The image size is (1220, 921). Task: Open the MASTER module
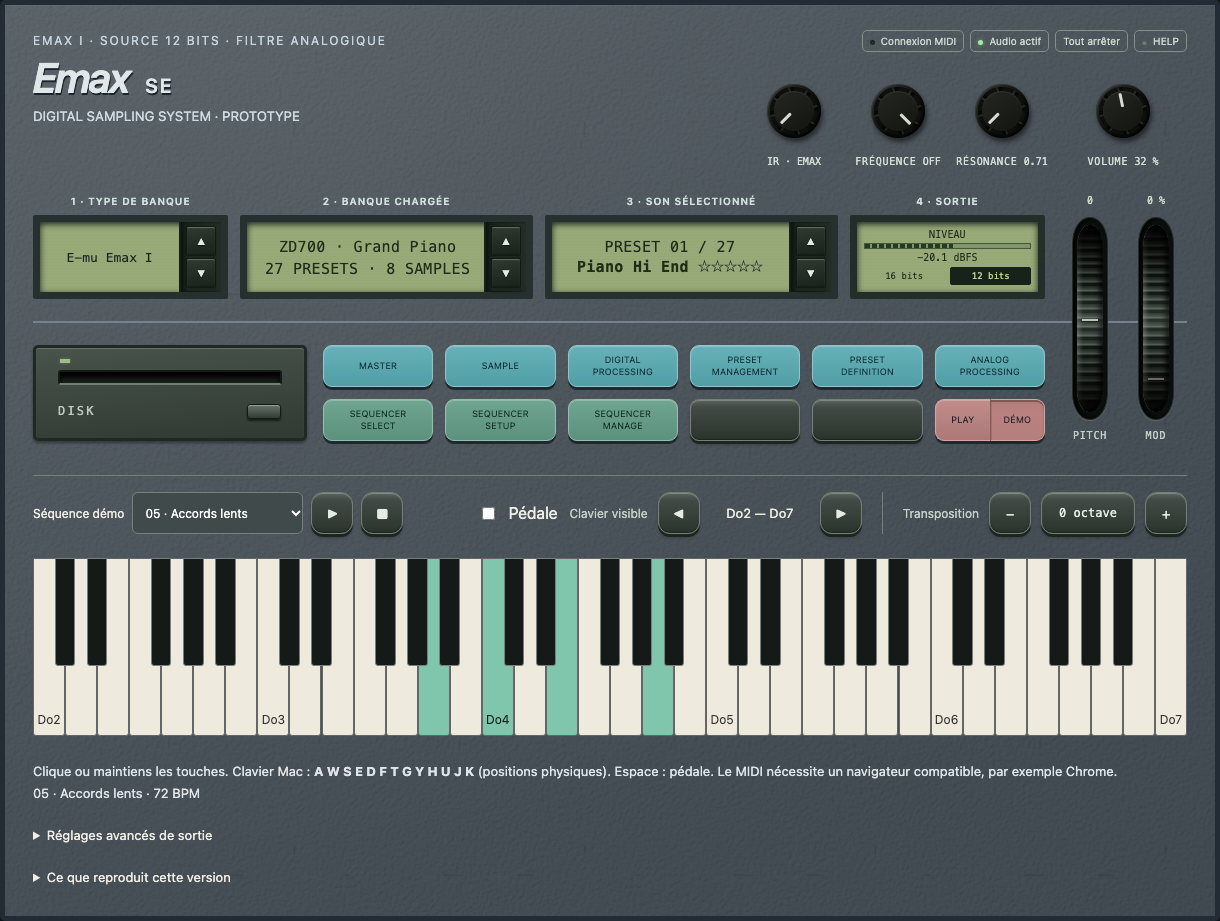[378, 366]
